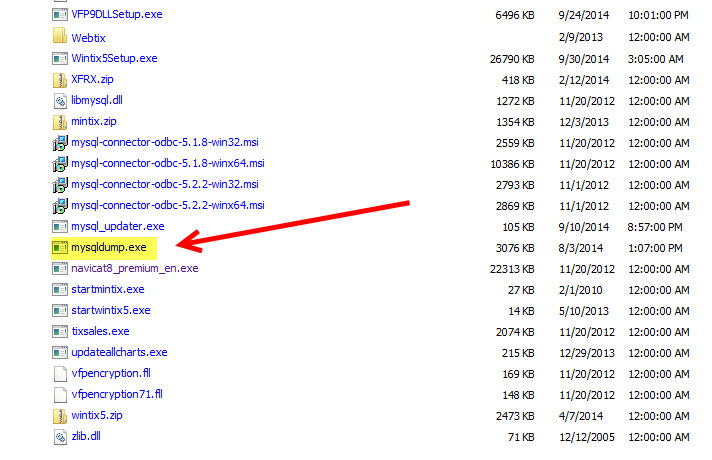Click the navicat8_premium_en.exe file icon

click(x=59, y=269)
